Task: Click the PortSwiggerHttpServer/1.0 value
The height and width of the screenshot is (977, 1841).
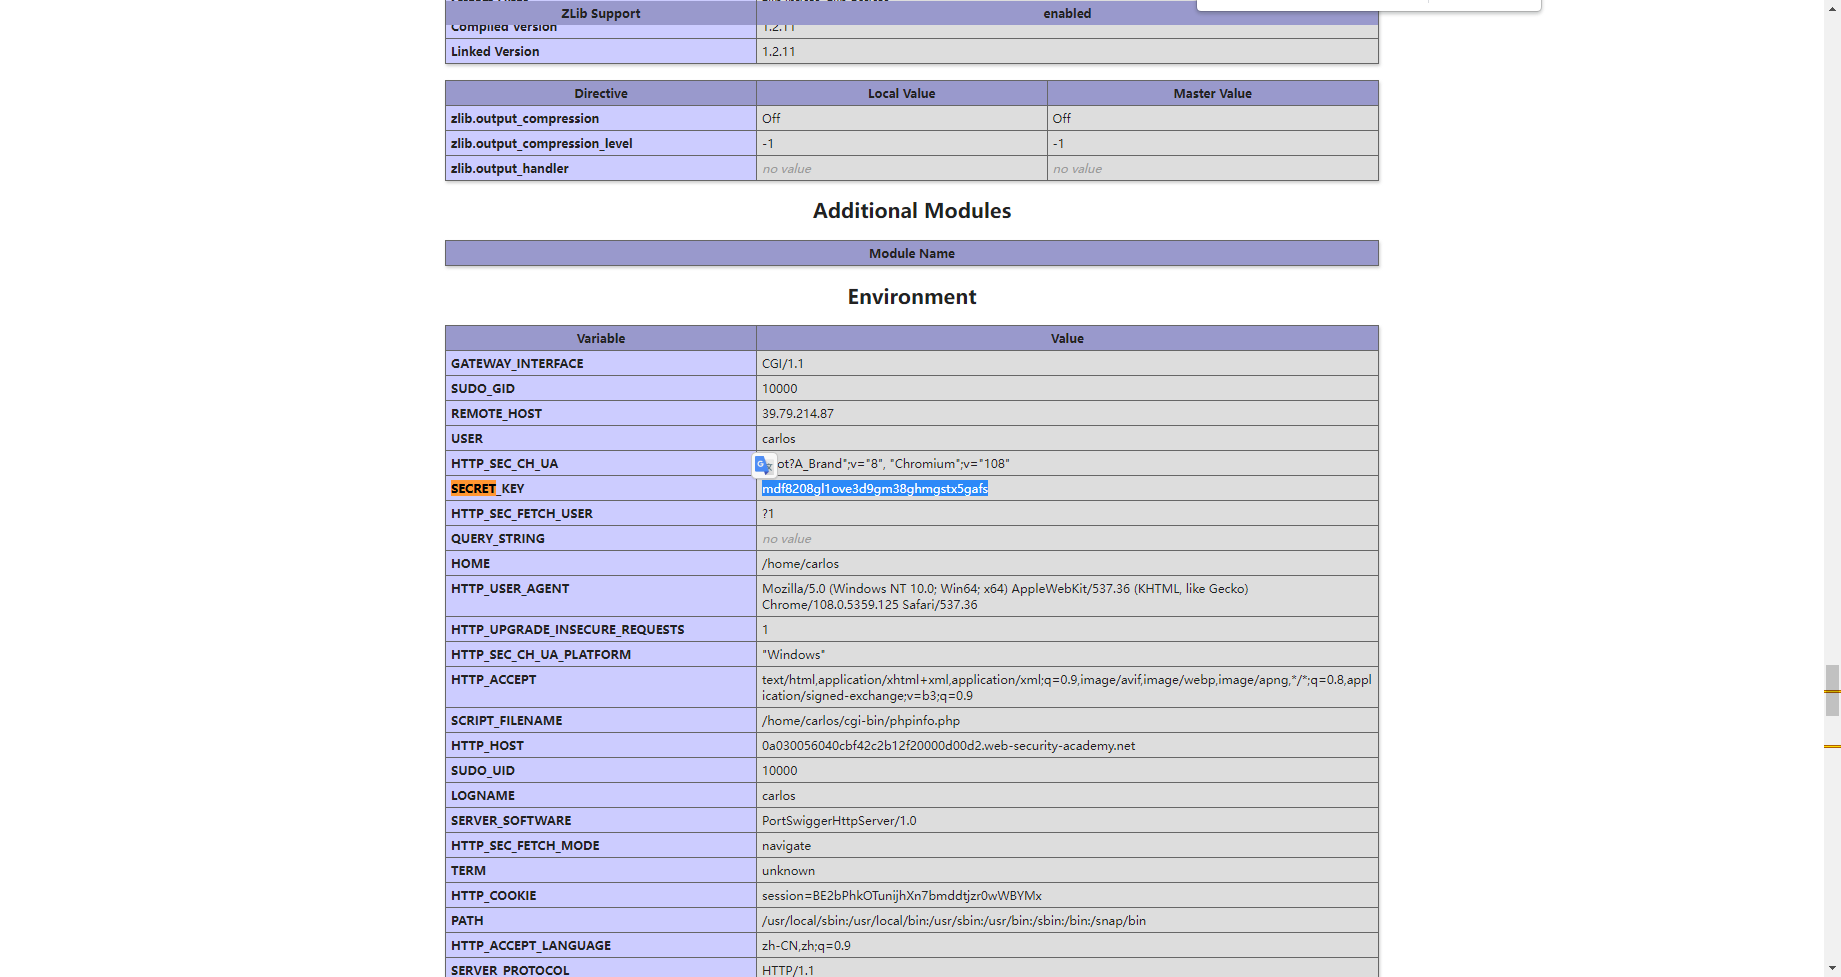Action: [839, 821]
